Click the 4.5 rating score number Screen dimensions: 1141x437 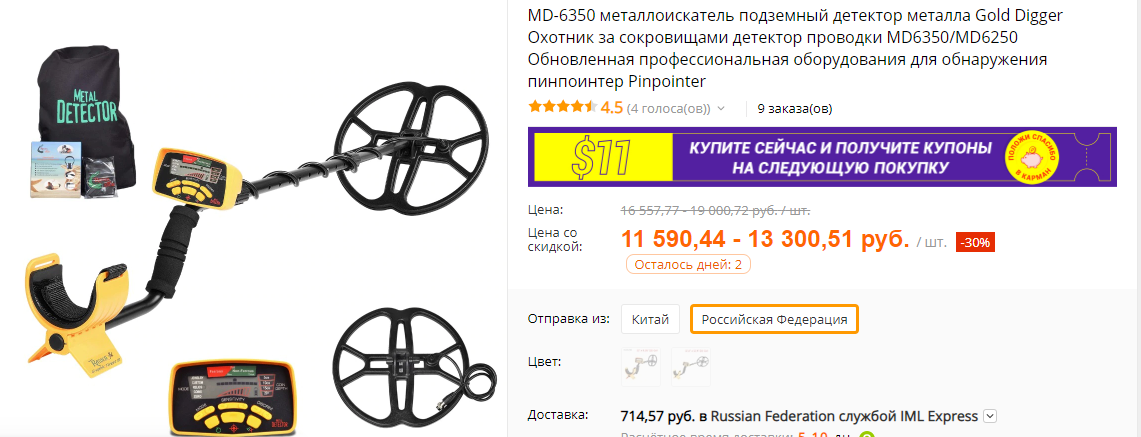tap(612, 108)
